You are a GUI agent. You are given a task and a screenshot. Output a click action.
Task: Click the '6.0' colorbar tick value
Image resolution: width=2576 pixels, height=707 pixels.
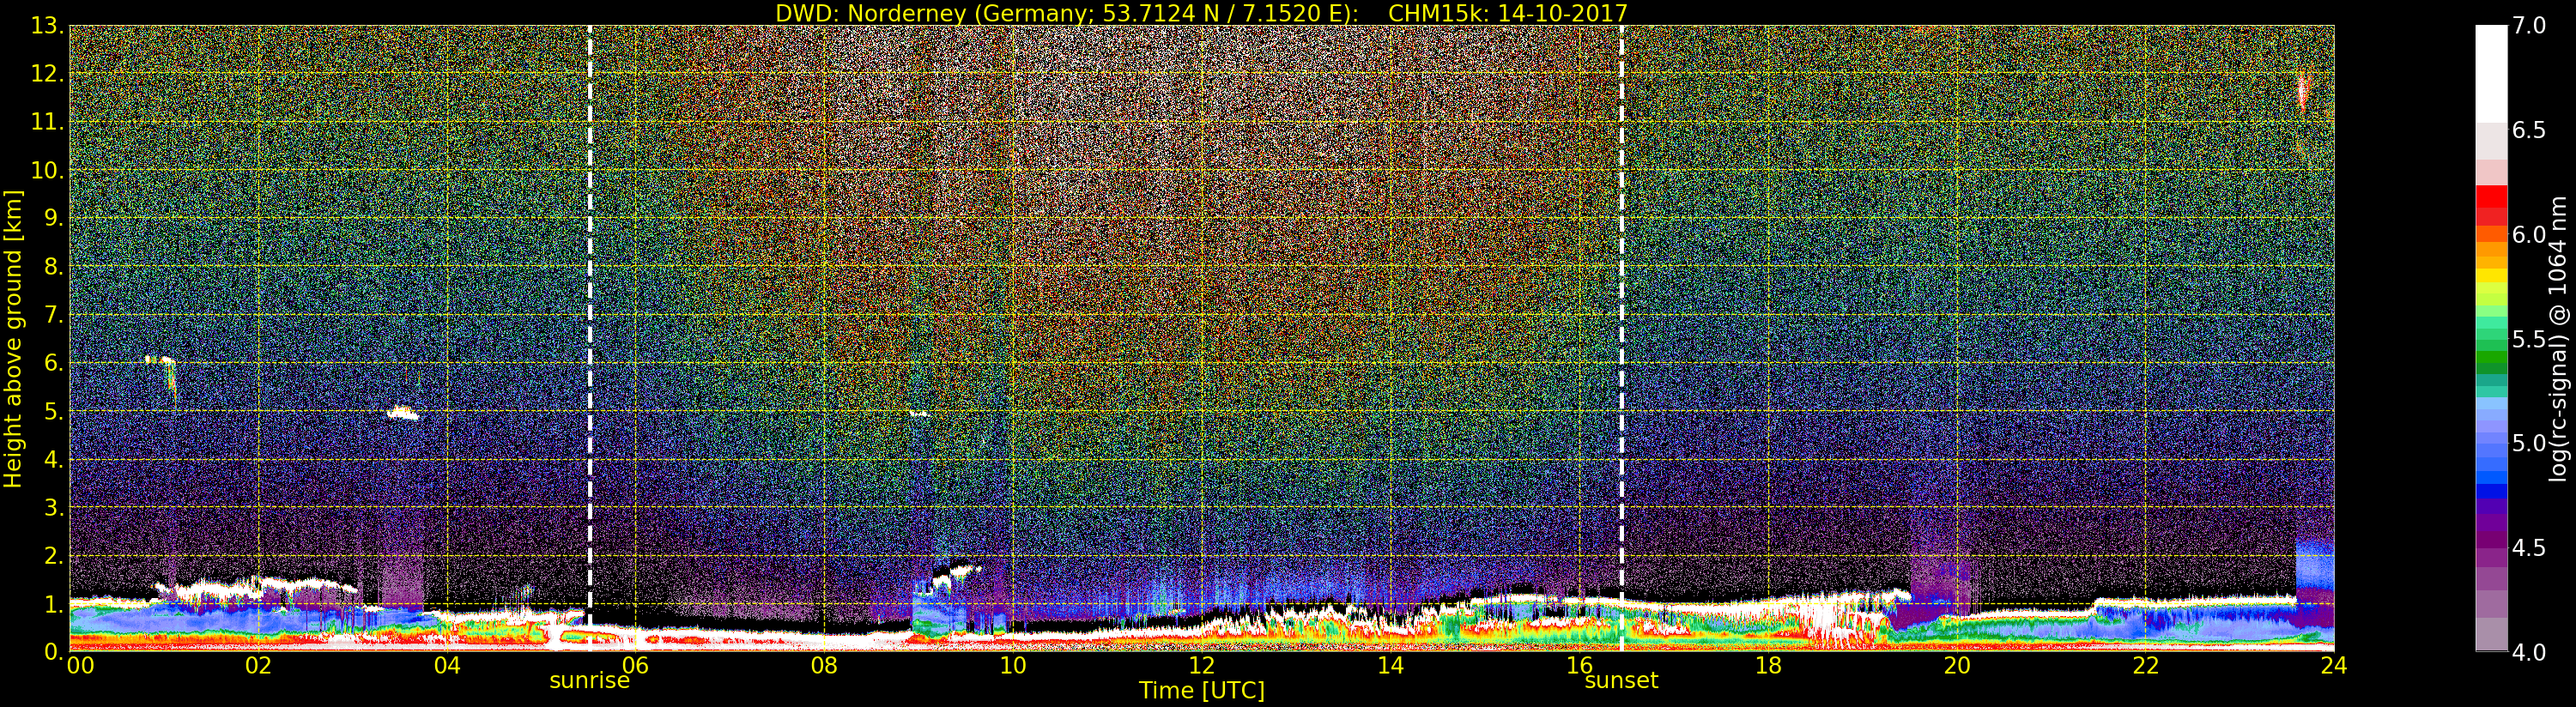click(x=2529, y=235)
